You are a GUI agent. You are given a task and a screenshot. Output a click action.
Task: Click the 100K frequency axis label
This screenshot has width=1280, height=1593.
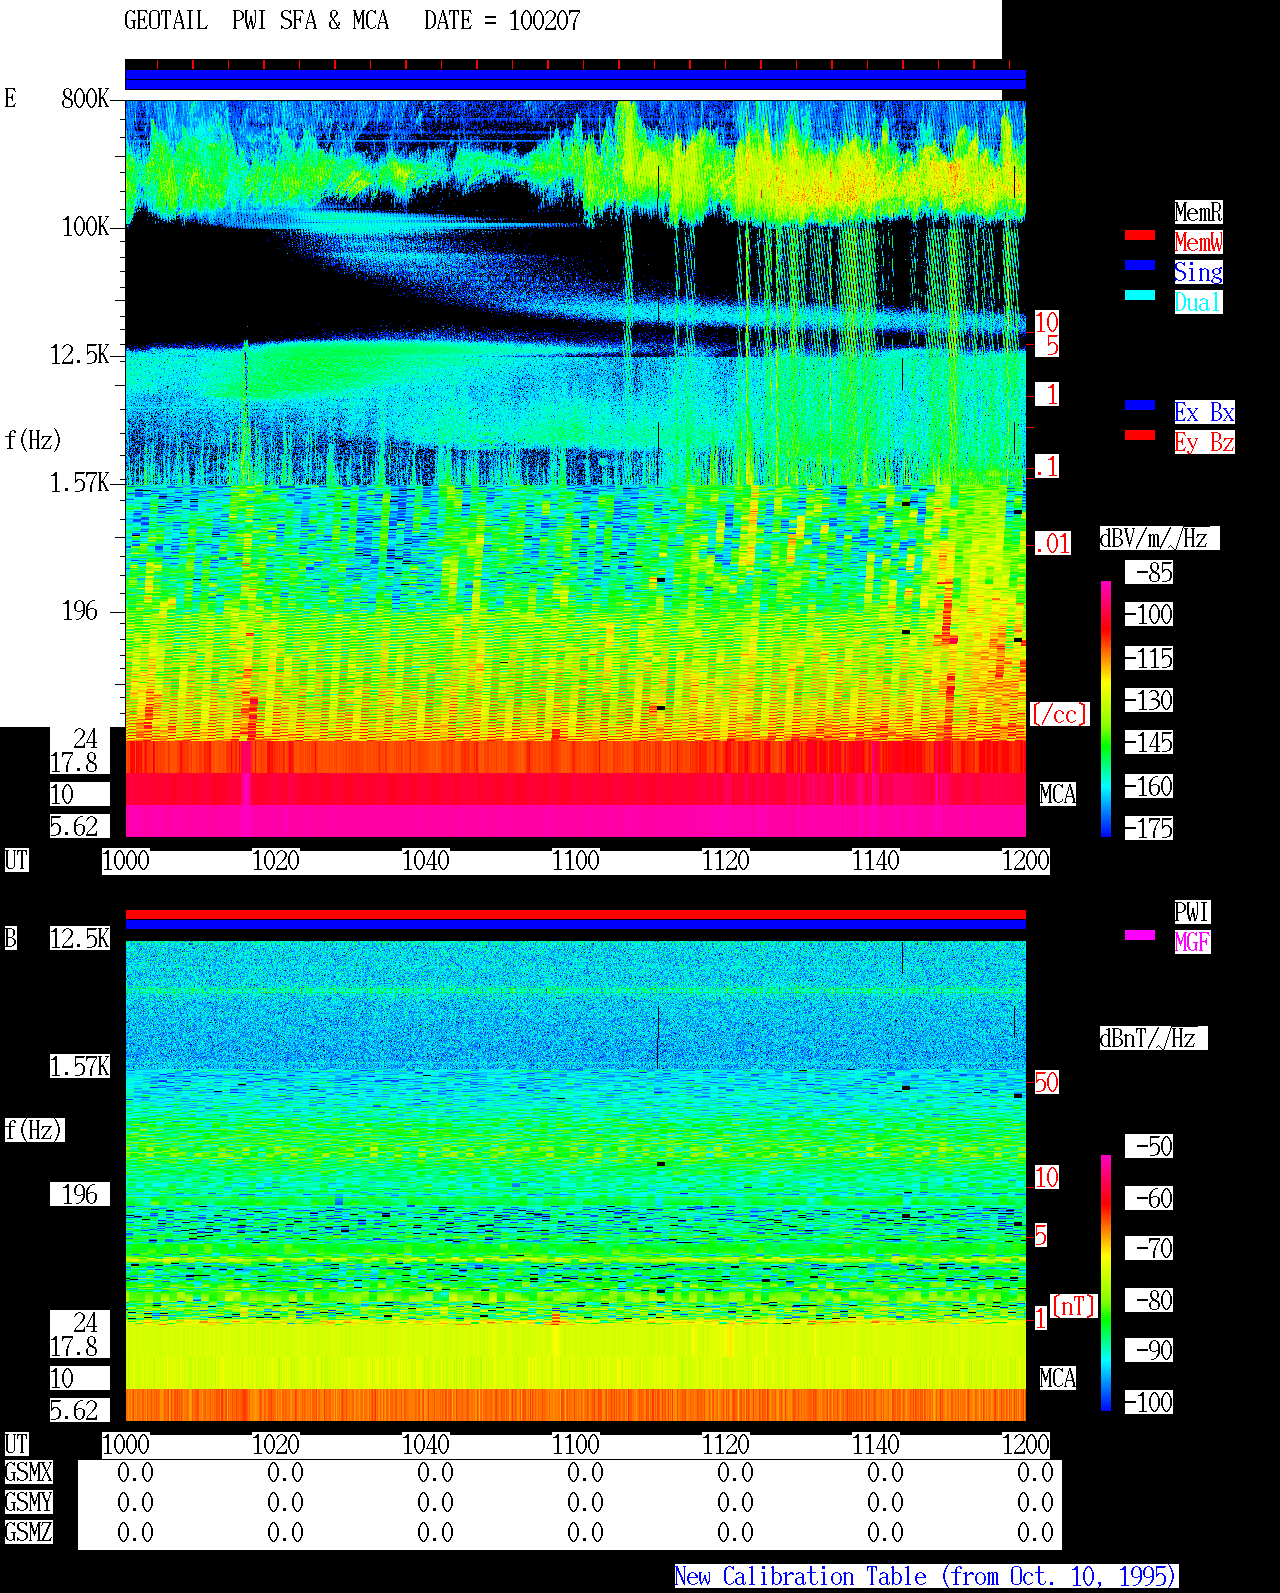(x=85, y=226)
